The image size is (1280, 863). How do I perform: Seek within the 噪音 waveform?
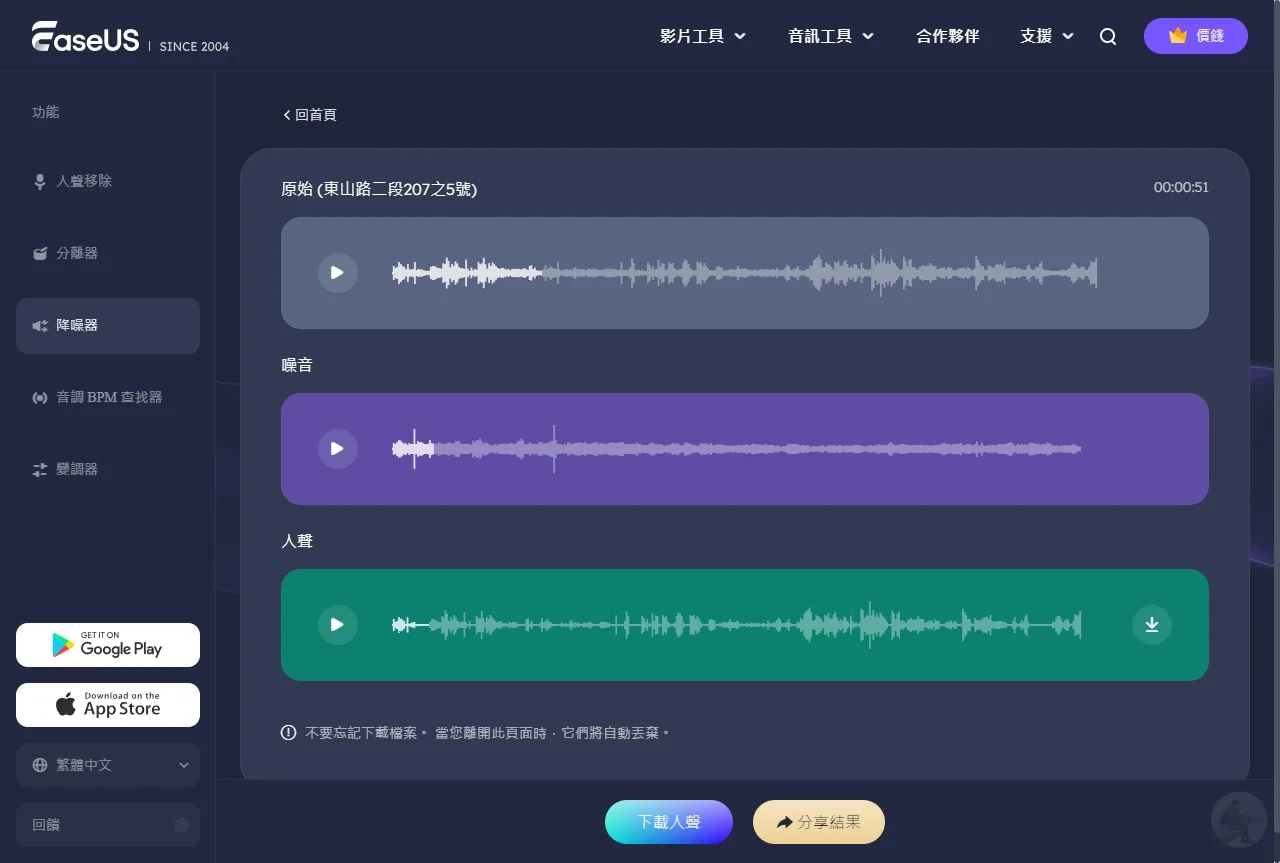[737, 449]
